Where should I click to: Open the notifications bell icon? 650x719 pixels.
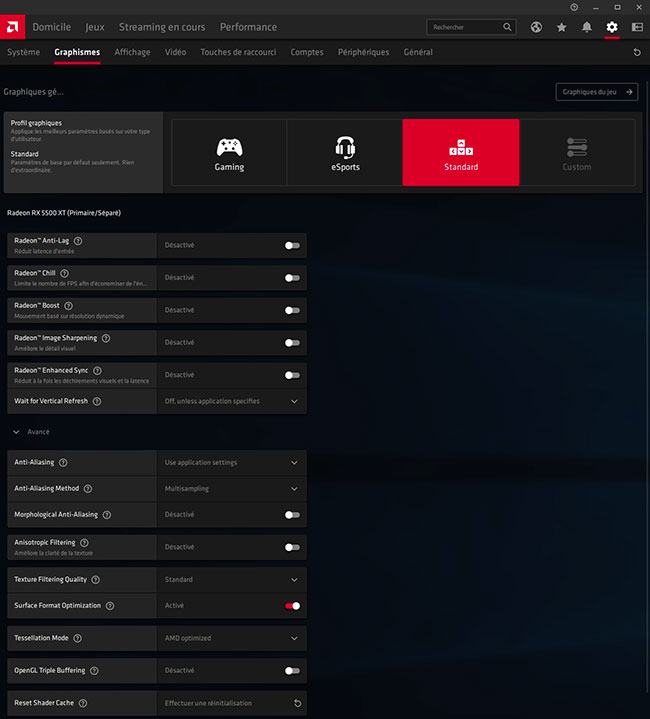click(x=587, y=27)
